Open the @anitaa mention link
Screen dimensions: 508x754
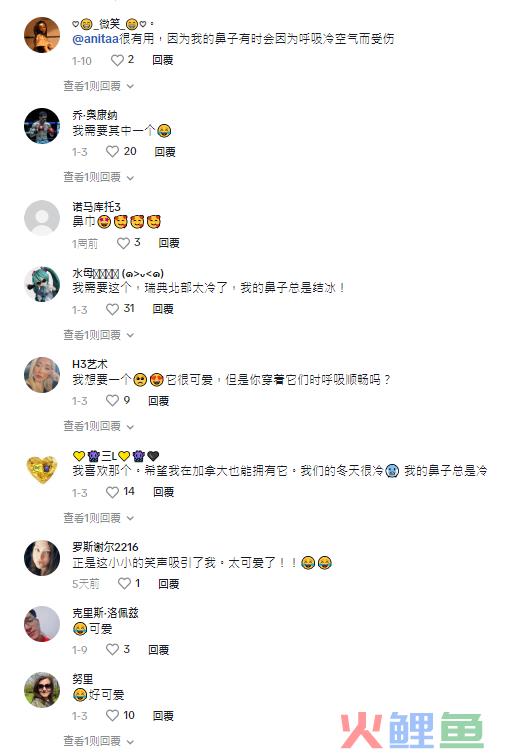(x=95, y=39)
